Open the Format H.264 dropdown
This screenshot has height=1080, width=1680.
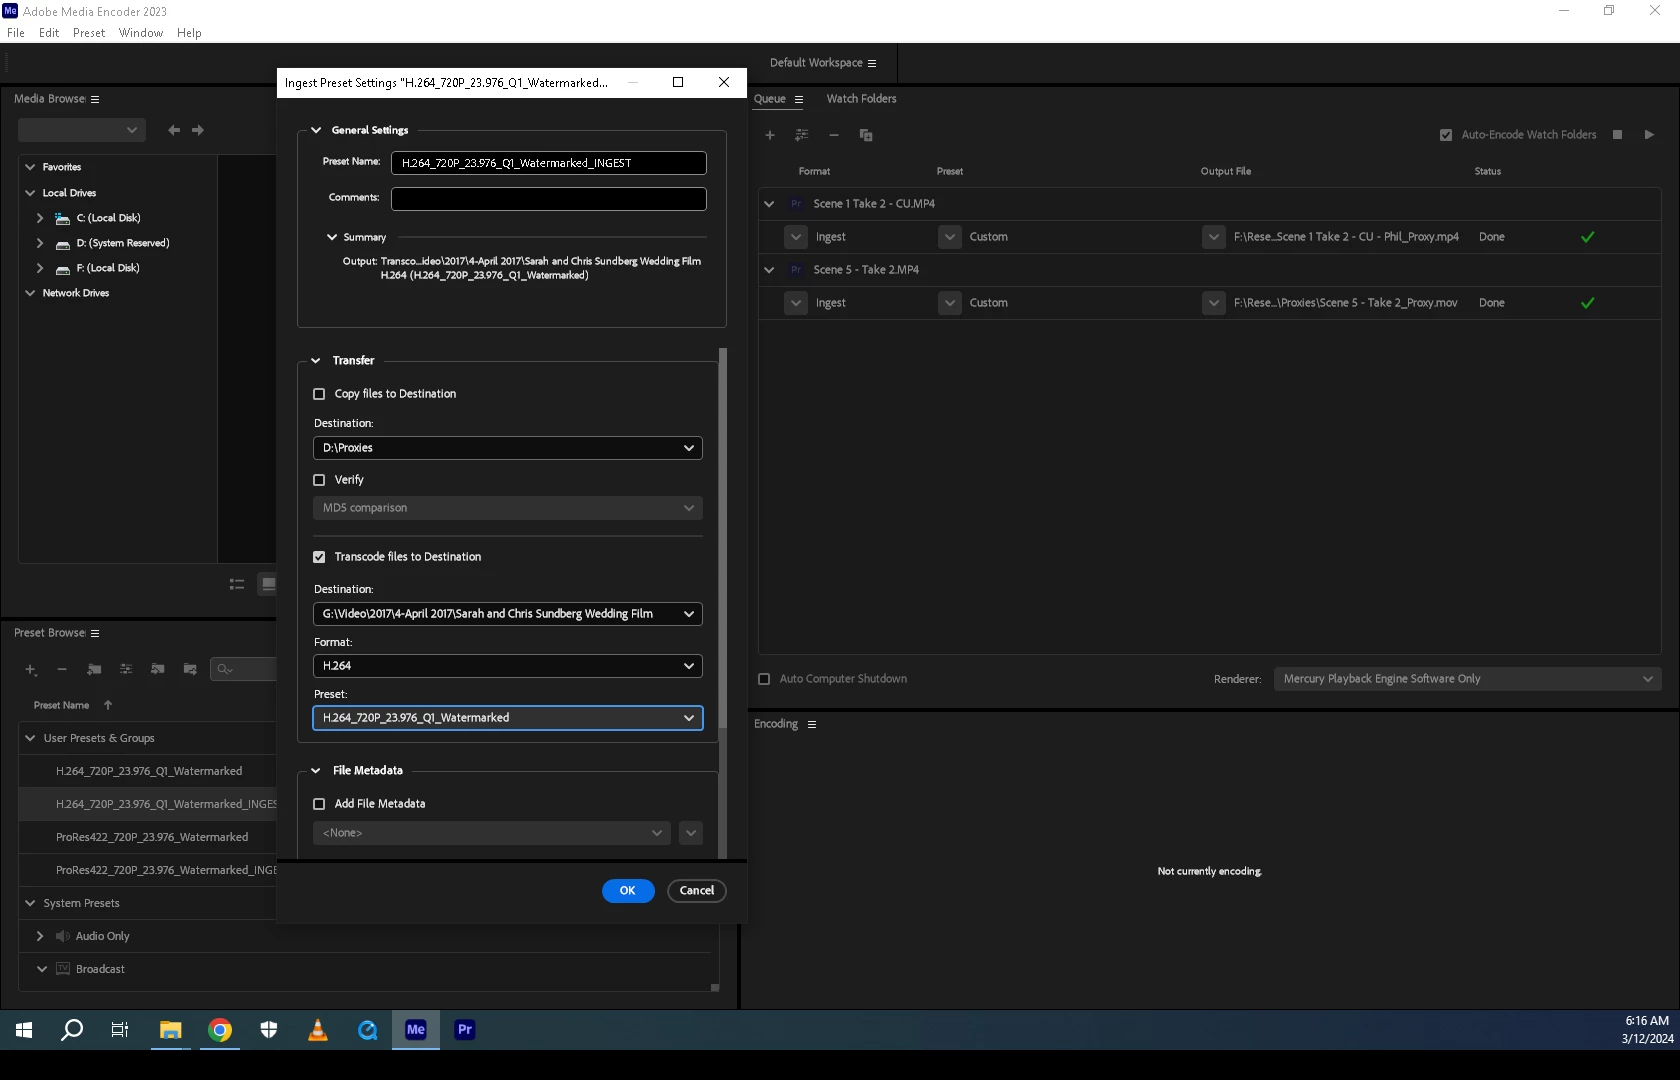point(508,666)
